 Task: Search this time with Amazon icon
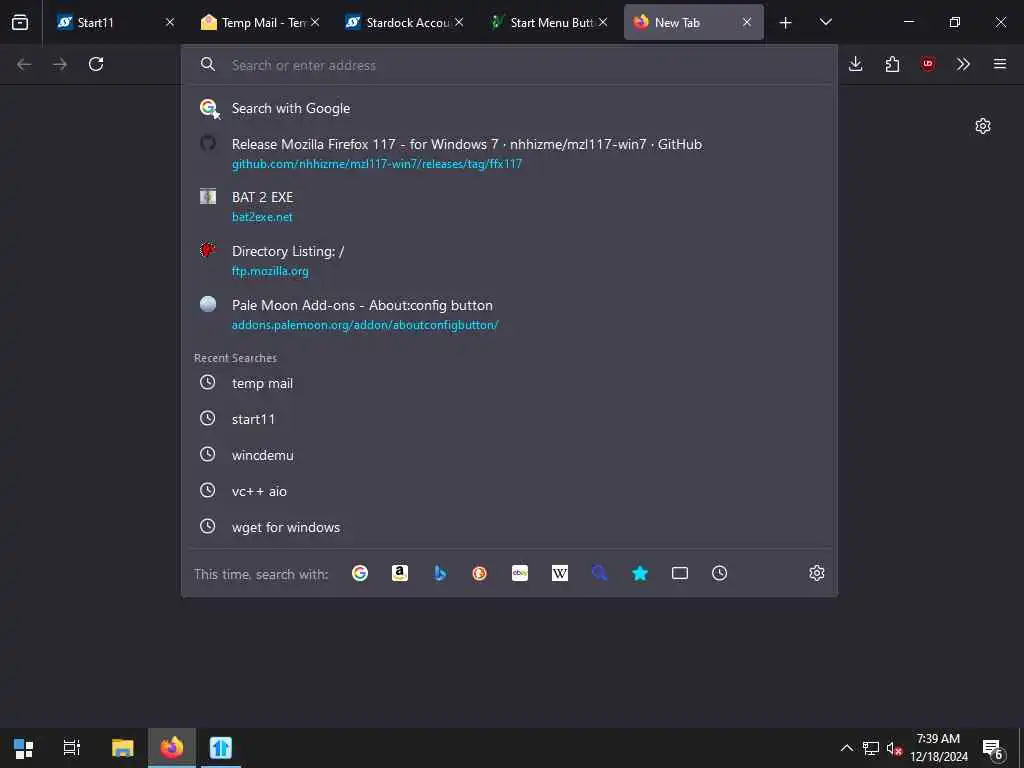(x=400, y=573)
